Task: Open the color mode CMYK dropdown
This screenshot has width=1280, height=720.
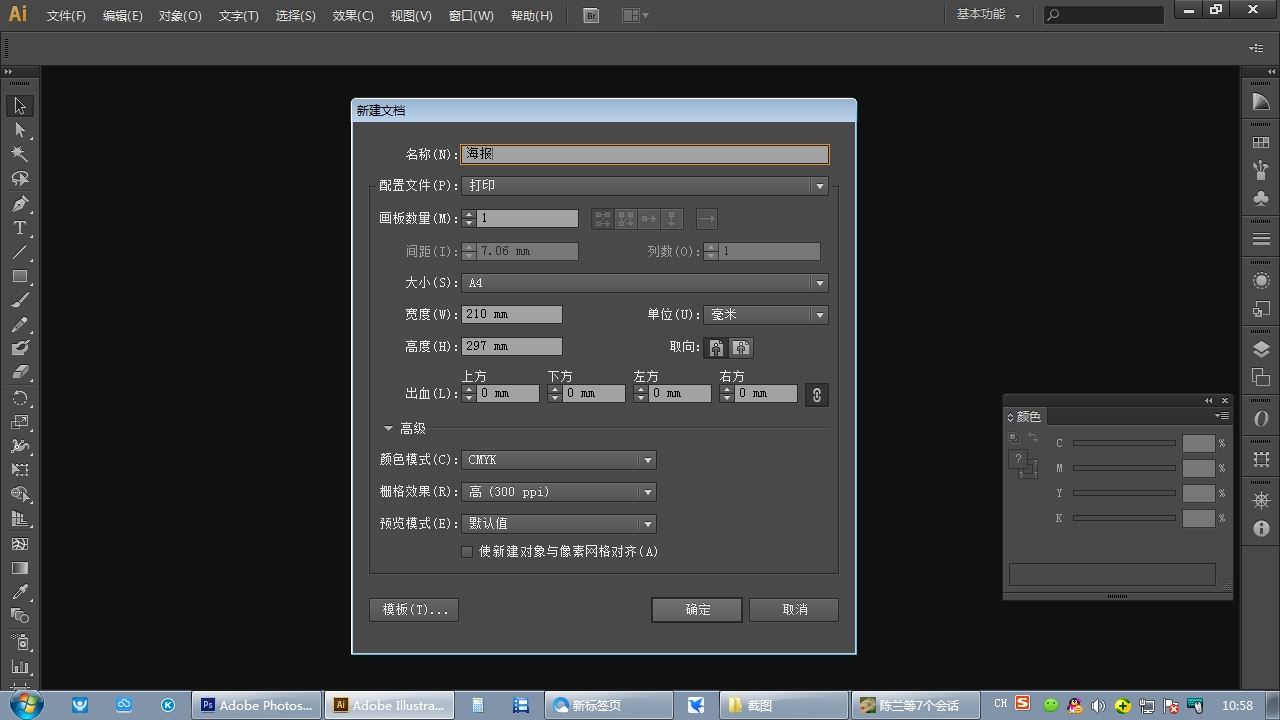Action: click(559, 460)
